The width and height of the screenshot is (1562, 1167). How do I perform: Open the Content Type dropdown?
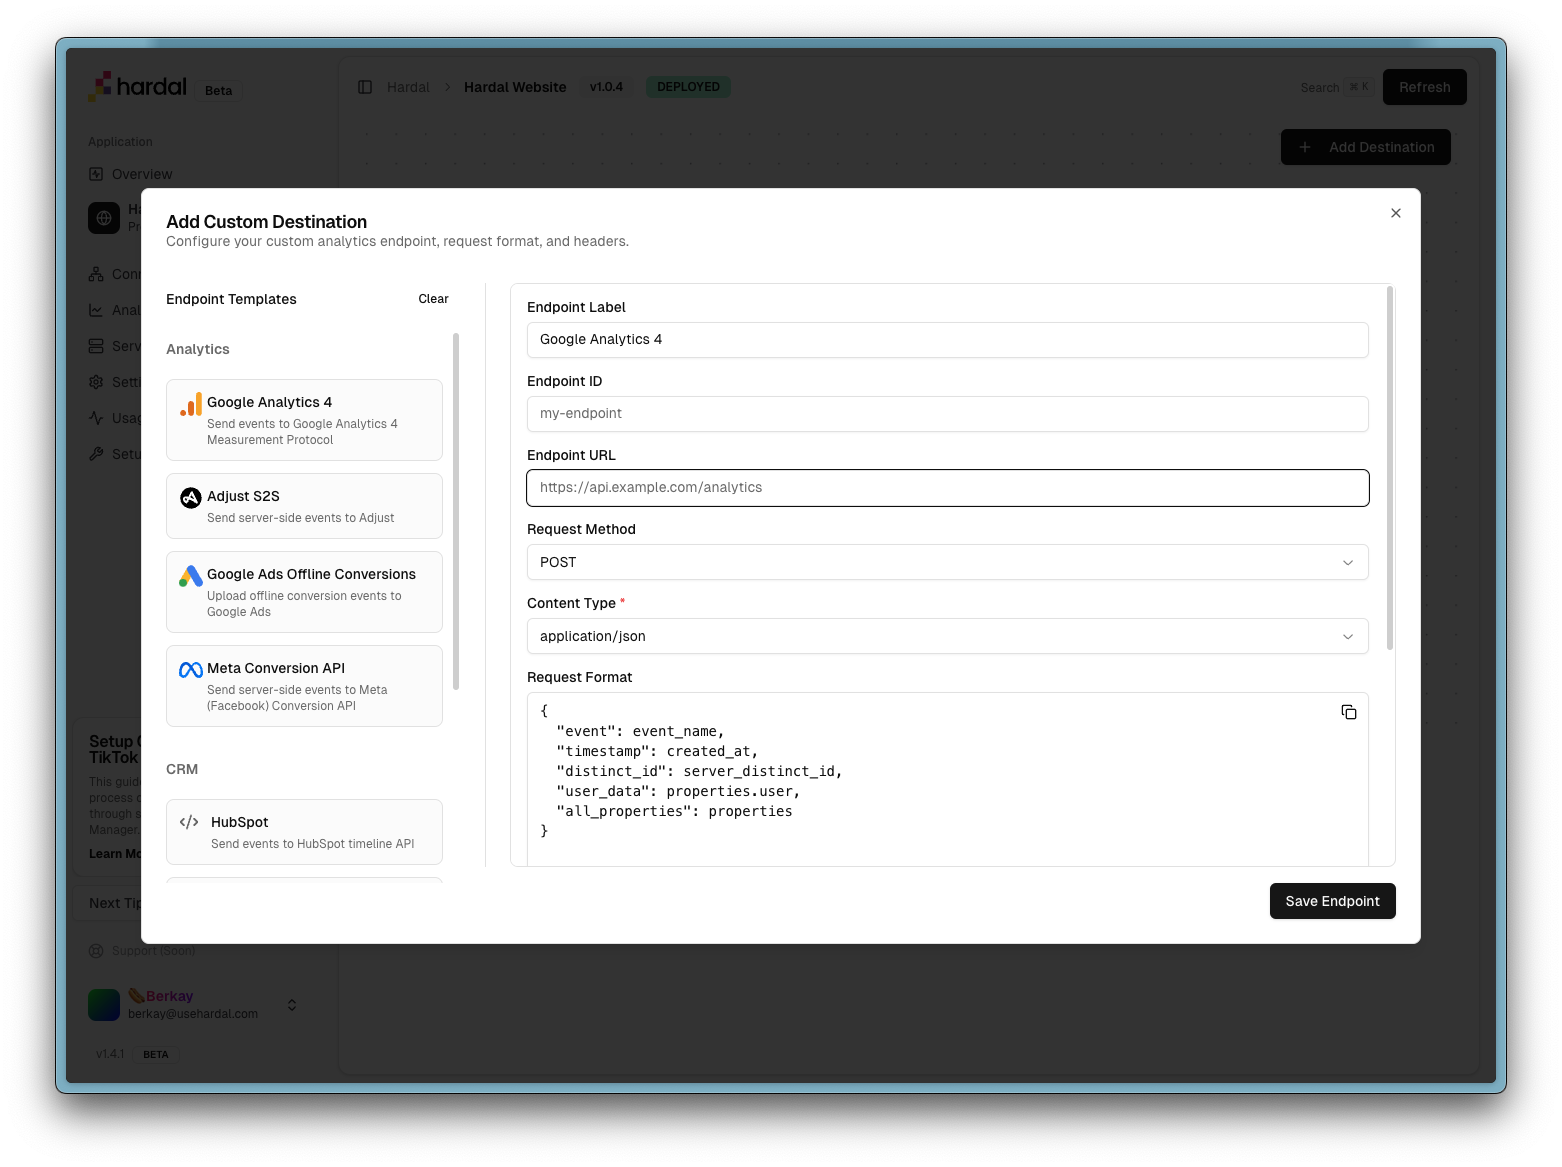pos(948,636)
